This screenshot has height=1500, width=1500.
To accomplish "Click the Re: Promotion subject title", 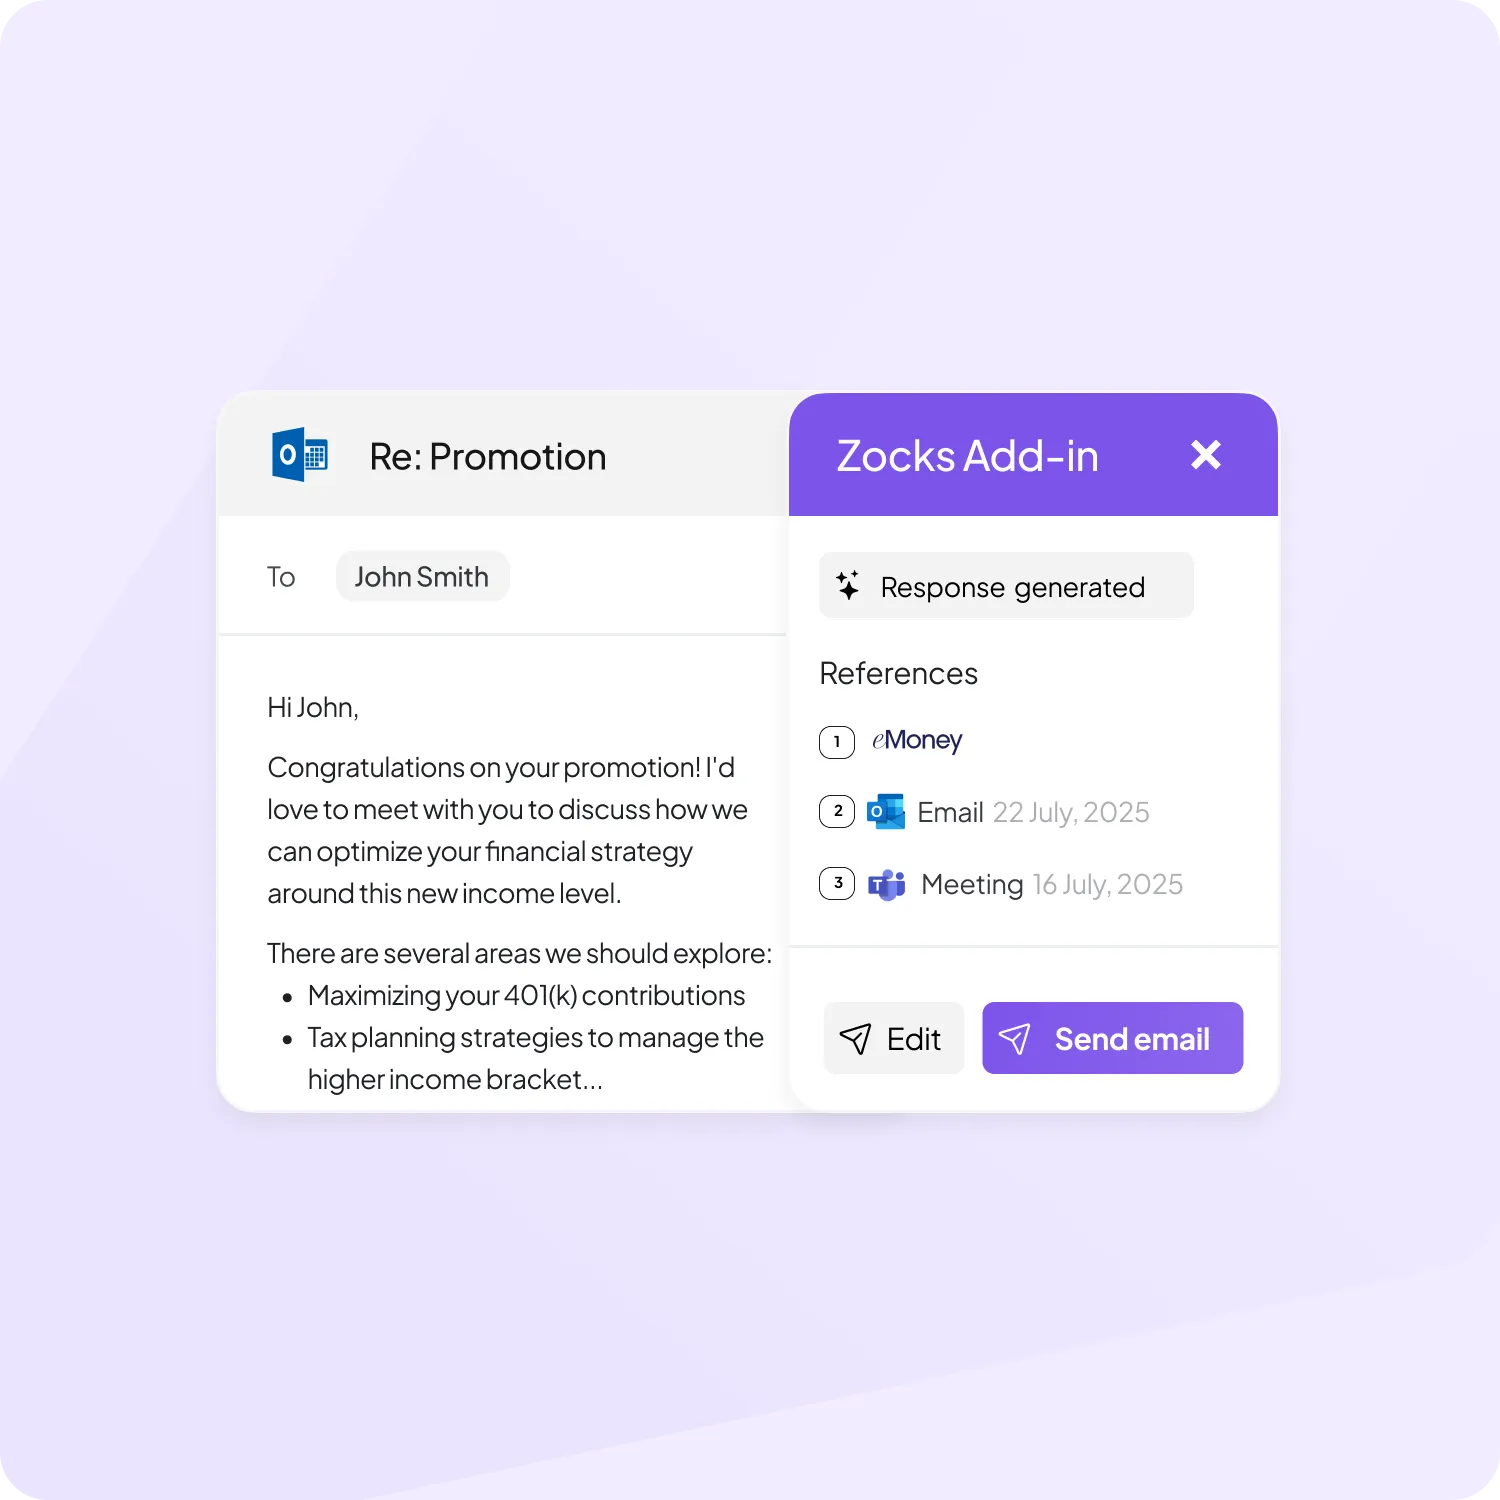I will pyautogui.click(x=488, y=456).
